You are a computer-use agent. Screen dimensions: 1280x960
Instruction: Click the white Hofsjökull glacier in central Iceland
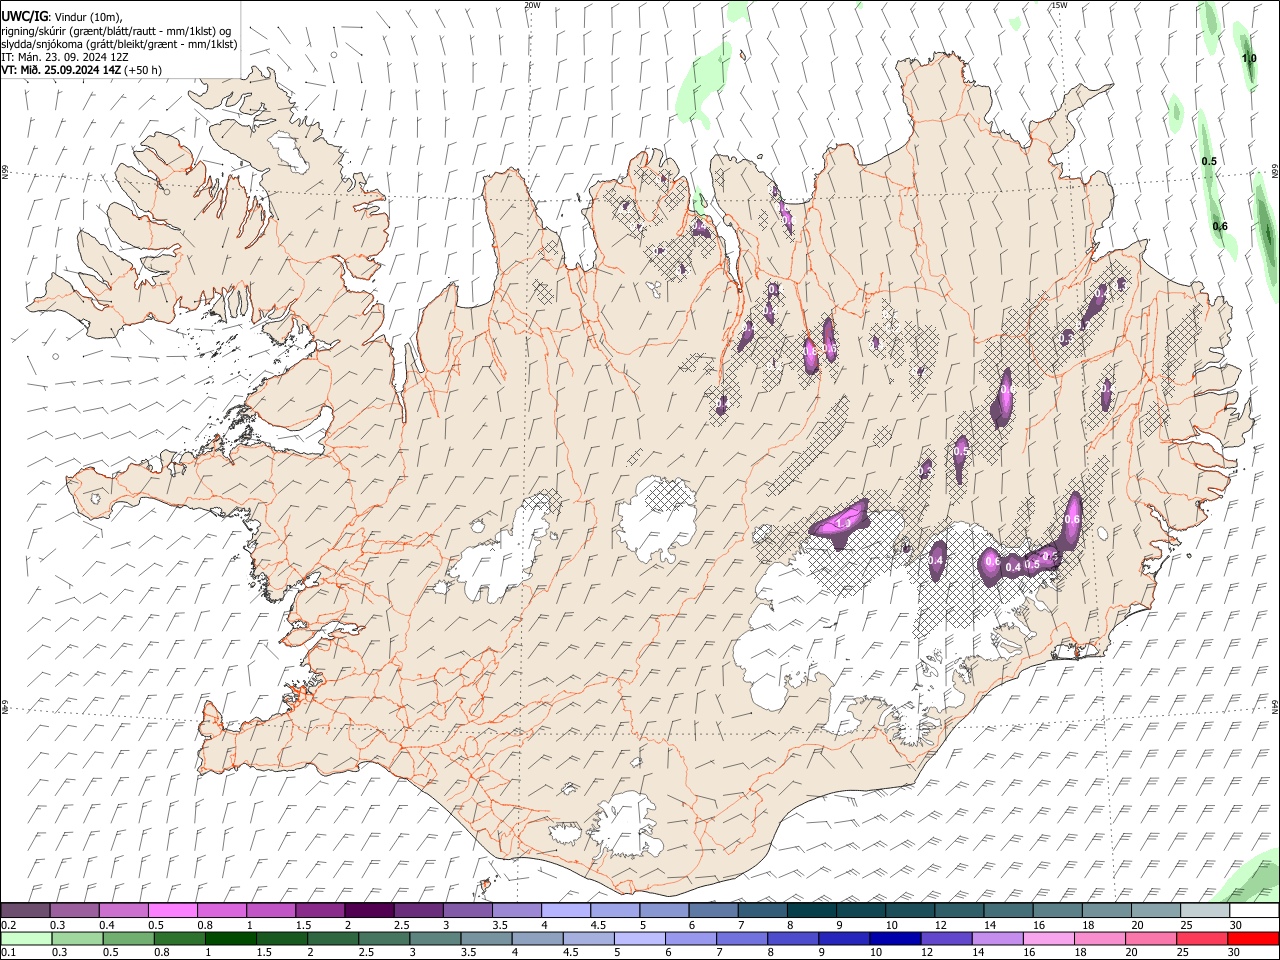(657, 518)
